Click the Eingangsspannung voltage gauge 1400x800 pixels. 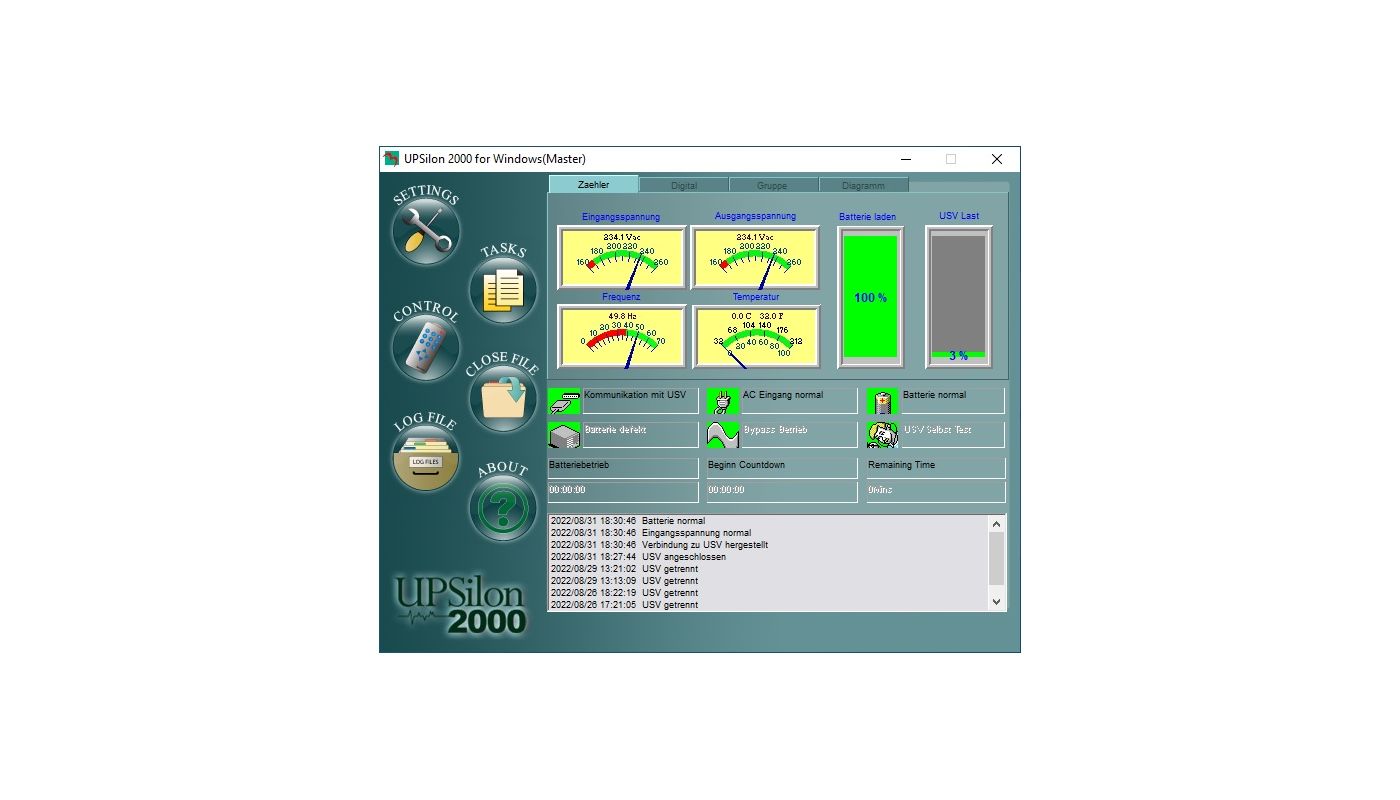[621, 258]
